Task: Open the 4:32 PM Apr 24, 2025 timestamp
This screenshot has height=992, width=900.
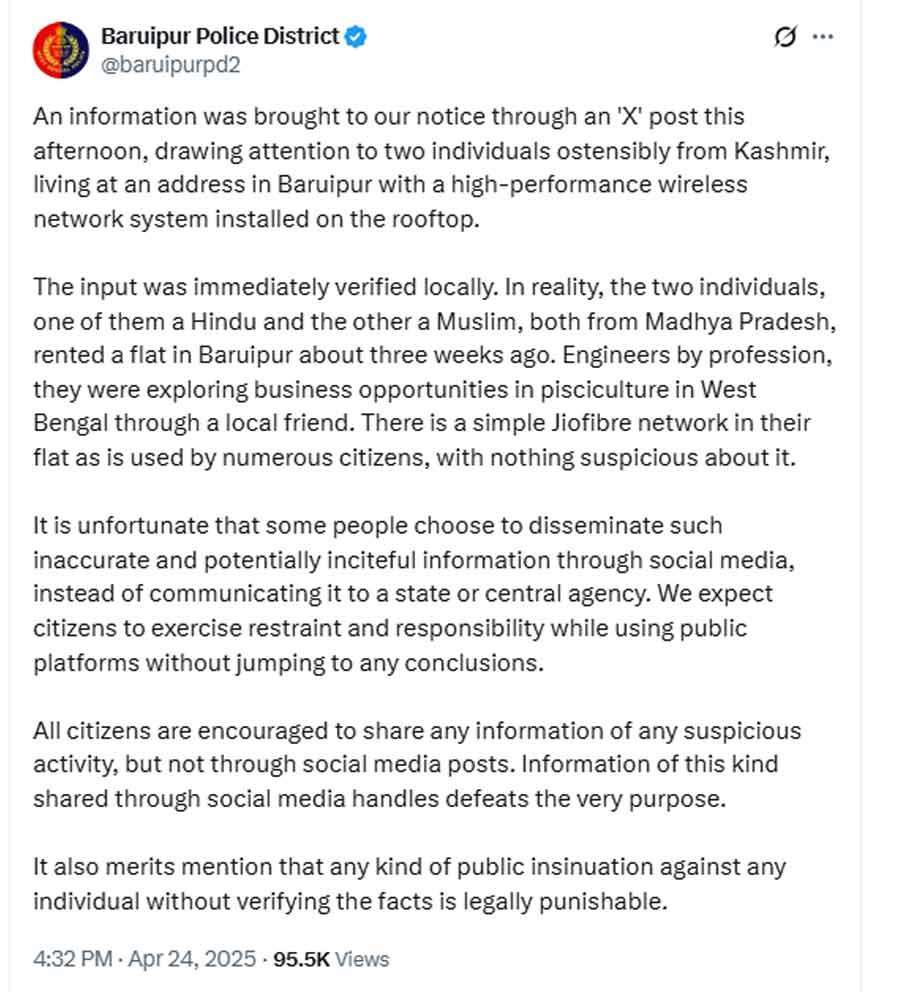Action: pyautogui.click(x=144, y=958)
